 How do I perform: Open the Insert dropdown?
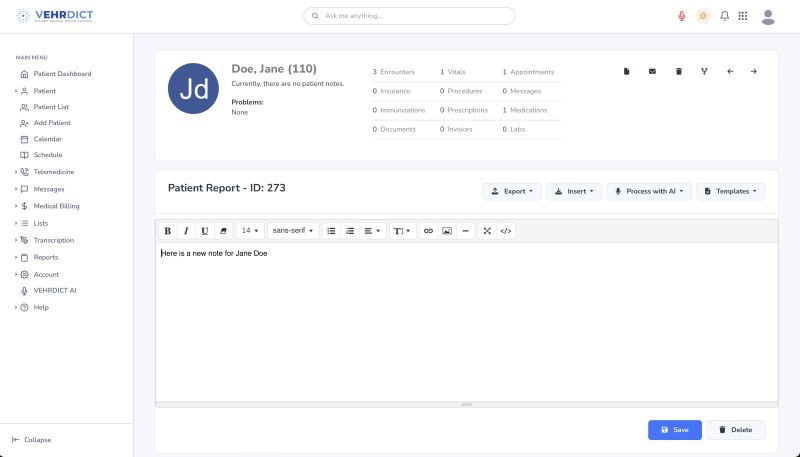point(574,191)
